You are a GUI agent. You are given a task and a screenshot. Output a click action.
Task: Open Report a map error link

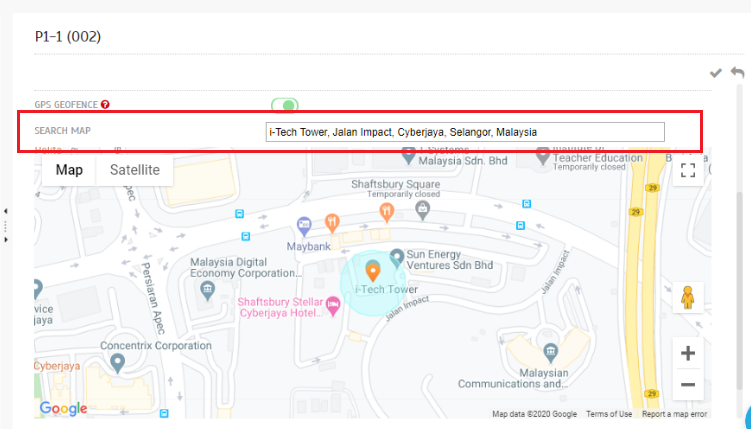674,414
